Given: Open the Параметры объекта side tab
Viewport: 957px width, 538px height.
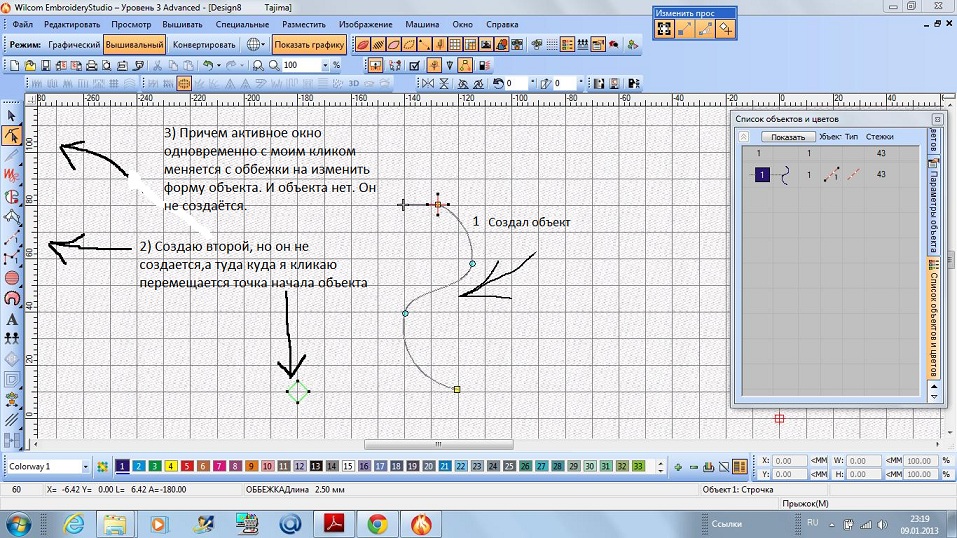Looking at the screenshot, I should pyautogui.click(x=933, y=206).
